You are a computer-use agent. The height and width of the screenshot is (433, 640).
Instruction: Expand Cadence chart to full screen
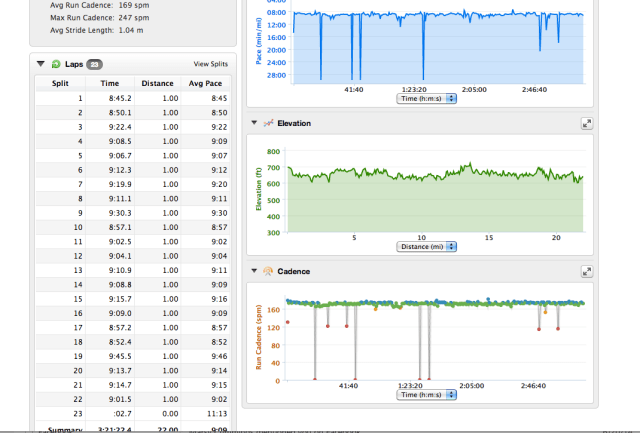click(x=587, y=271)
